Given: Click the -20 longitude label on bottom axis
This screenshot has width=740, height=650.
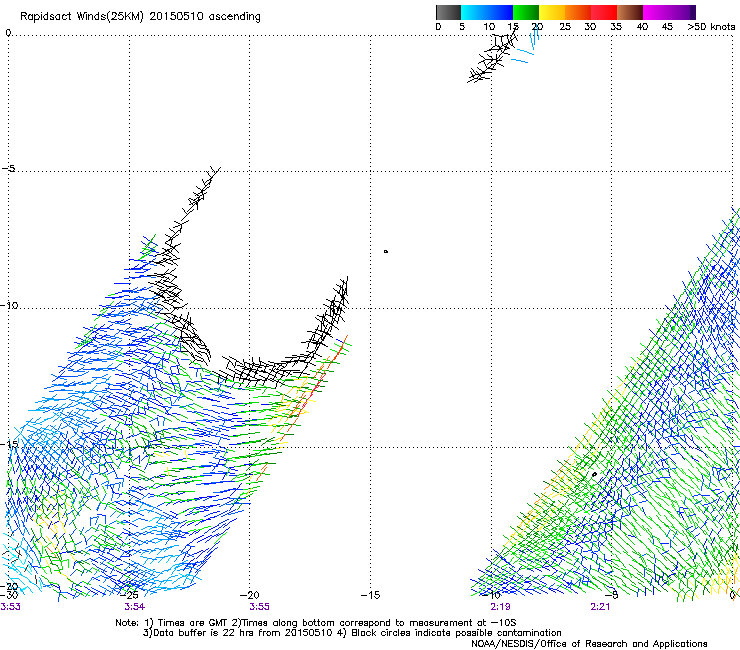Looking at the screenshot, I should tap(250, 595).
